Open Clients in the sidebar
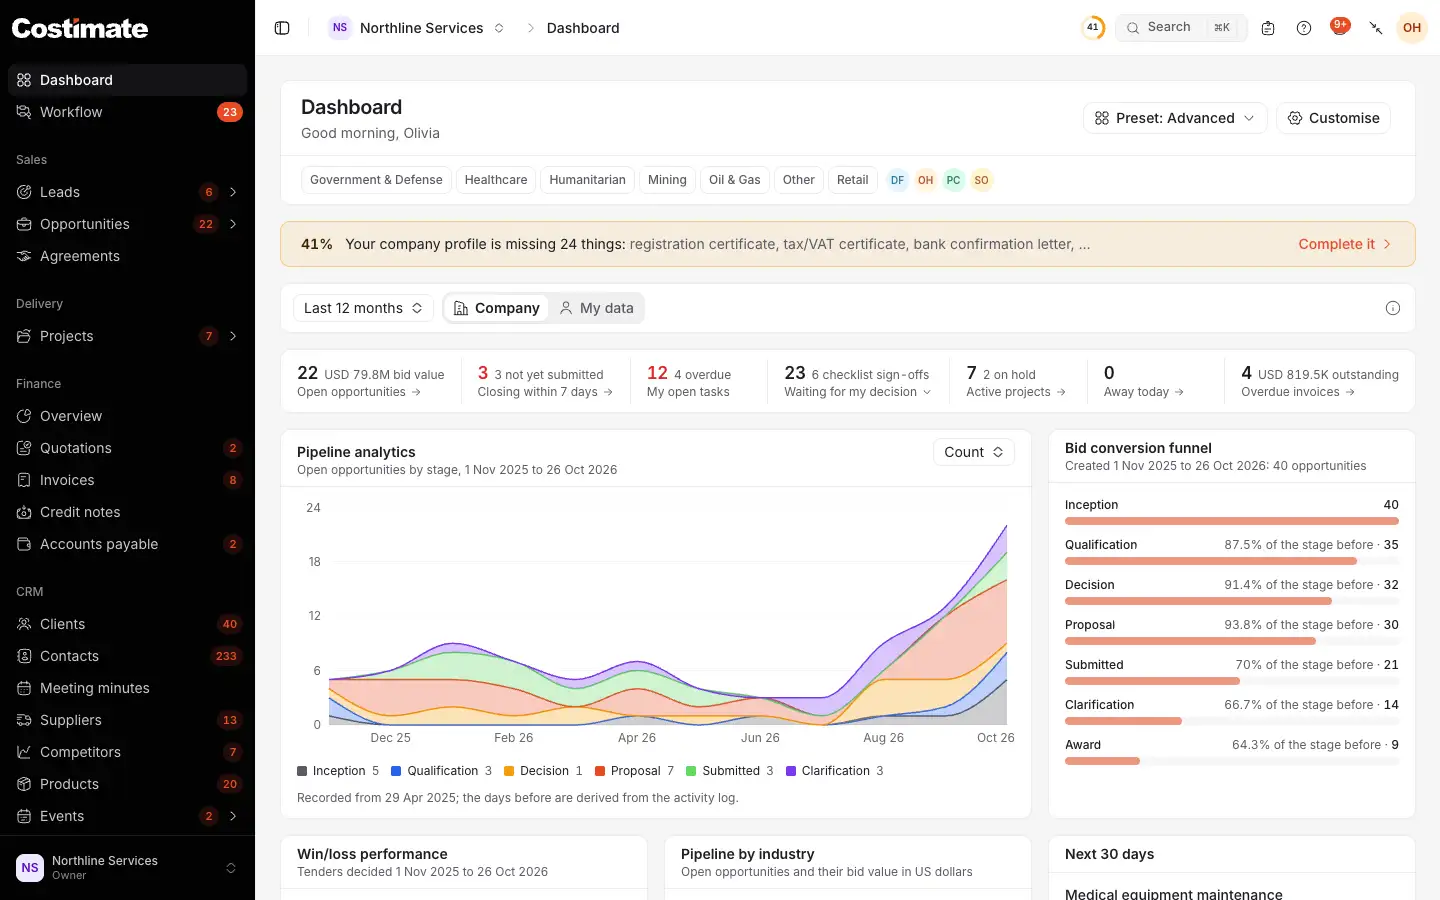1440x900 pixels. (x=127, y=624)
